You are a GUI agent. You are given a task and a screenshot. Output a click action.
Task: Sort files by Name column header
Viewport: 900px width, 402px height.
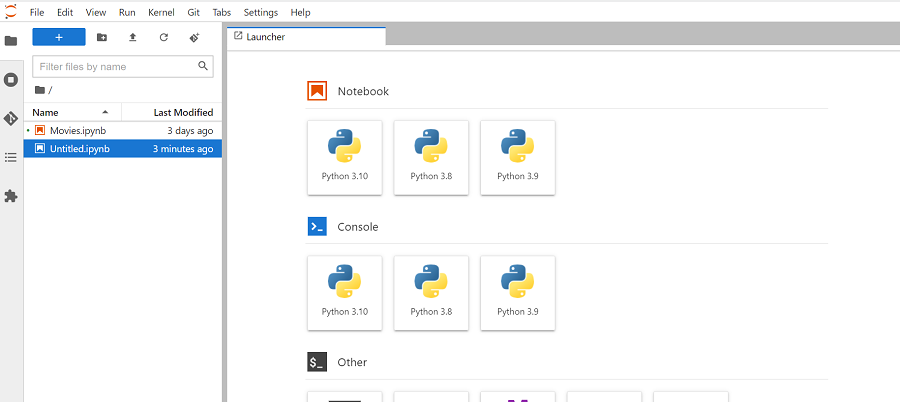tap(72, 113)
